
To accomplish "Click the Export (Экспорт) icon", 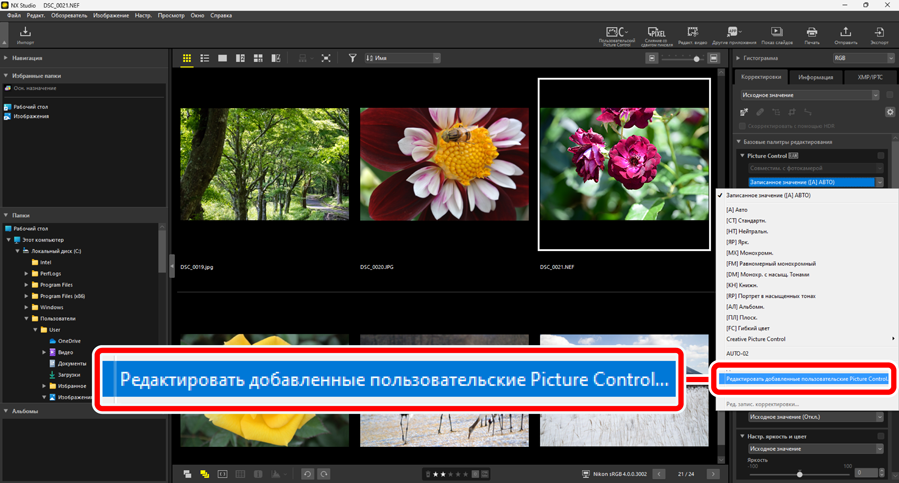I will (x=879, y=35).
